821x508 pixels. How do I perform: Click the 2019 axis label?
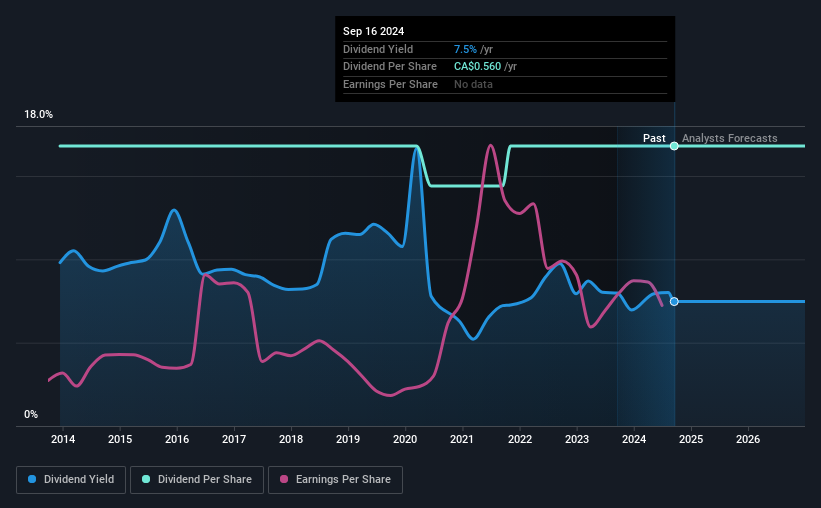(348, 439)
